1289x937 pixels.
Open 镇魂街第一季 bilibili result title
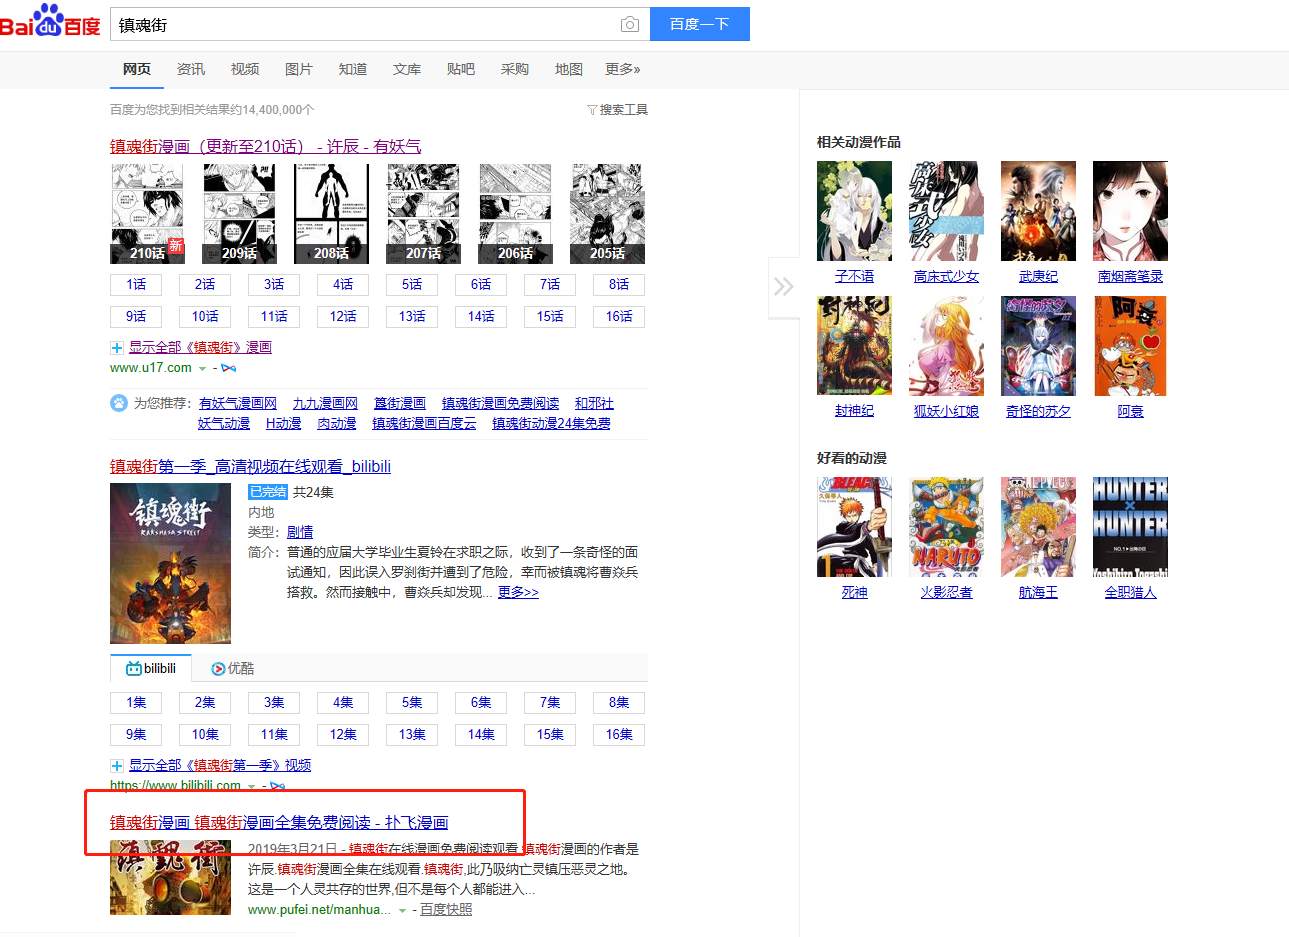pyautogui.click(x=250, y=466)
